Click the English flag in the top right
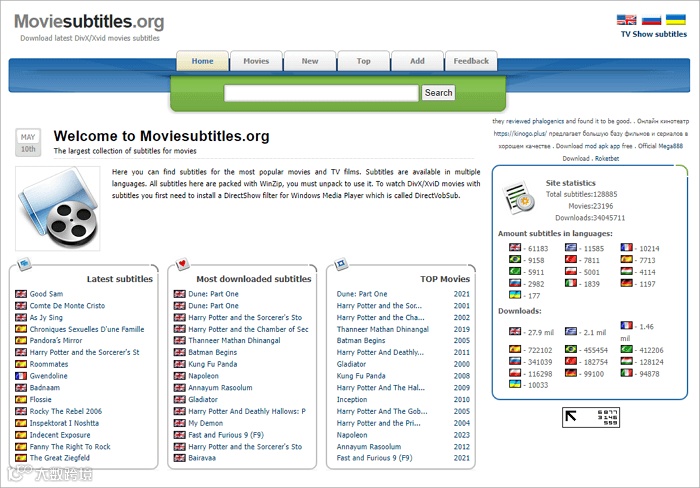Viewport: 700px width, 488px height. [626, 20]
